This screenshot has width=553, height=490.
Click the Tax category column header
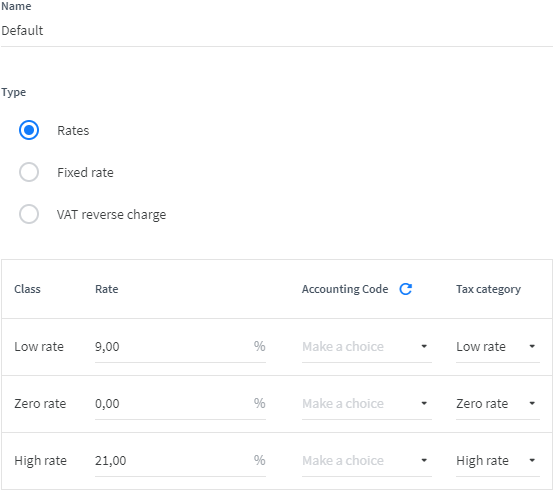(488, 289)
